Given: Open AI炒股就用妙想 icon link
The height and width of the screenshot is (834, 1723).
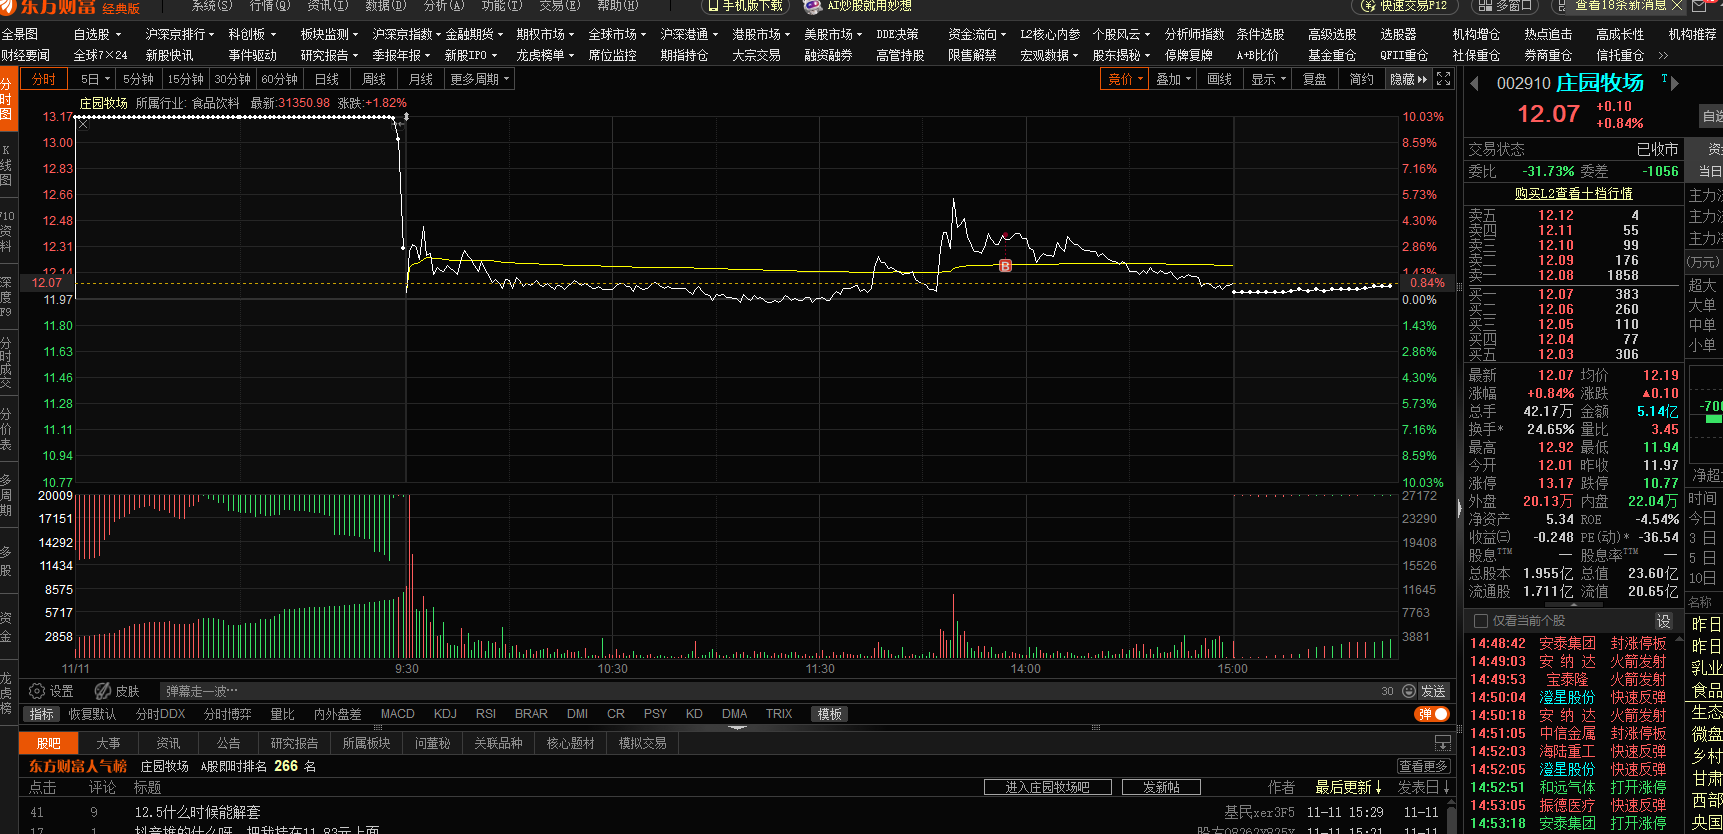Looking at the screenshot, I should [x=860, y=6].
